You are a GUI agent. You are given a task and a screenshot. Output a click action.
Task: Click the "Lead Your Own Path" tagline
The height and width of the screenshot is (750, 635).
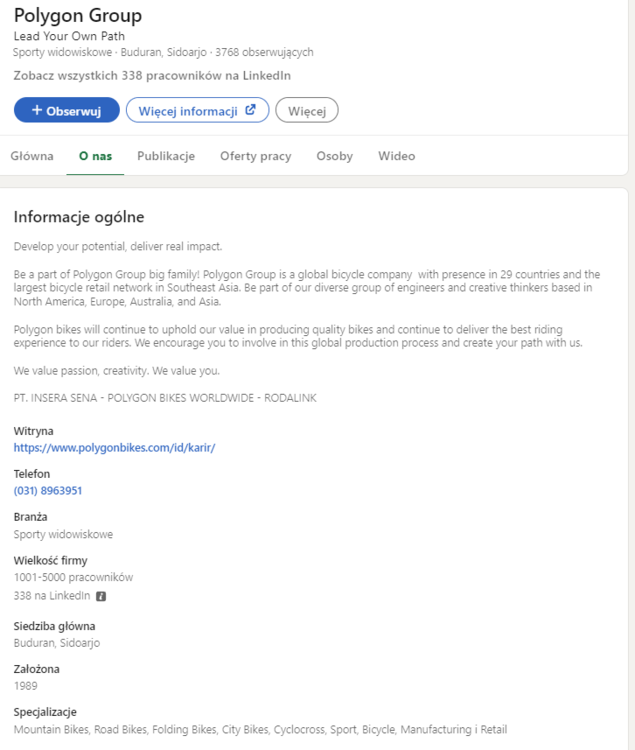click(x=69, y=37)
